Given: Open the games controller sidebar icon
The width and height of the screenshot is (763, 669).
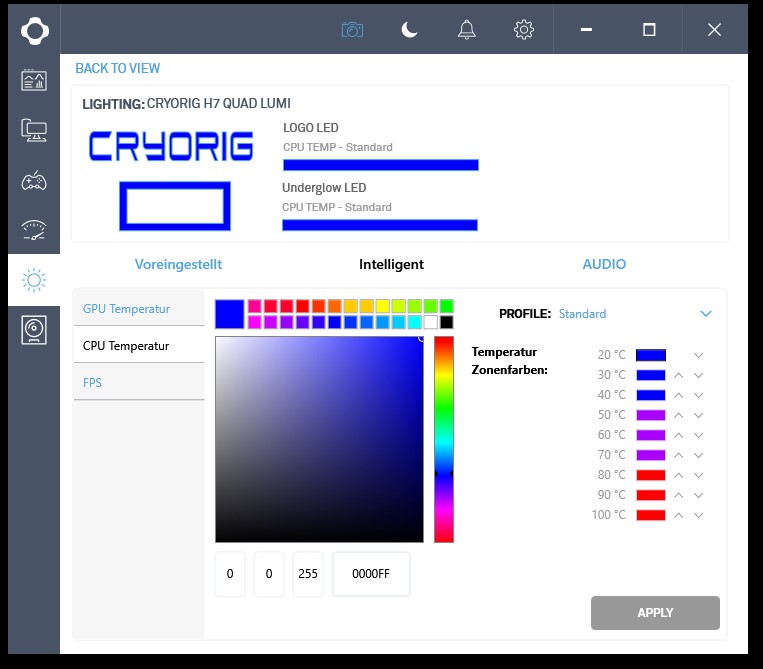Looking at the screenshot, I should tap(34, 181).
